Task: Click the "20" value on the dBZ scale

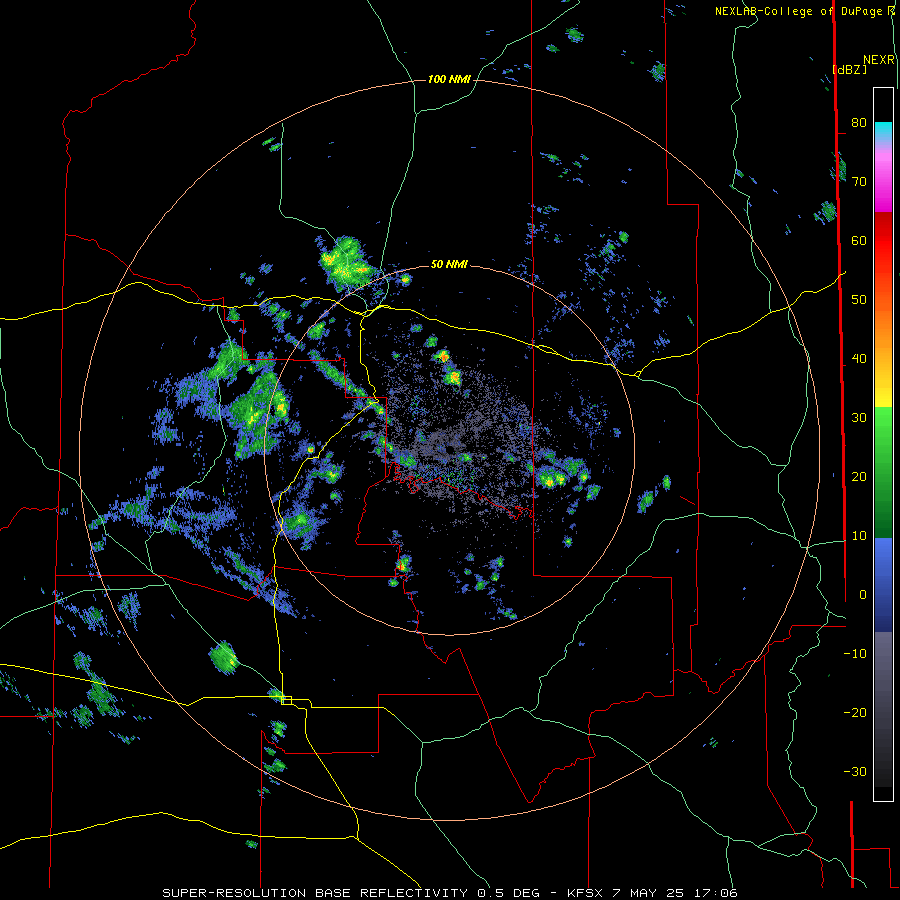Action: pyautogui.click(x=859, y=477)
